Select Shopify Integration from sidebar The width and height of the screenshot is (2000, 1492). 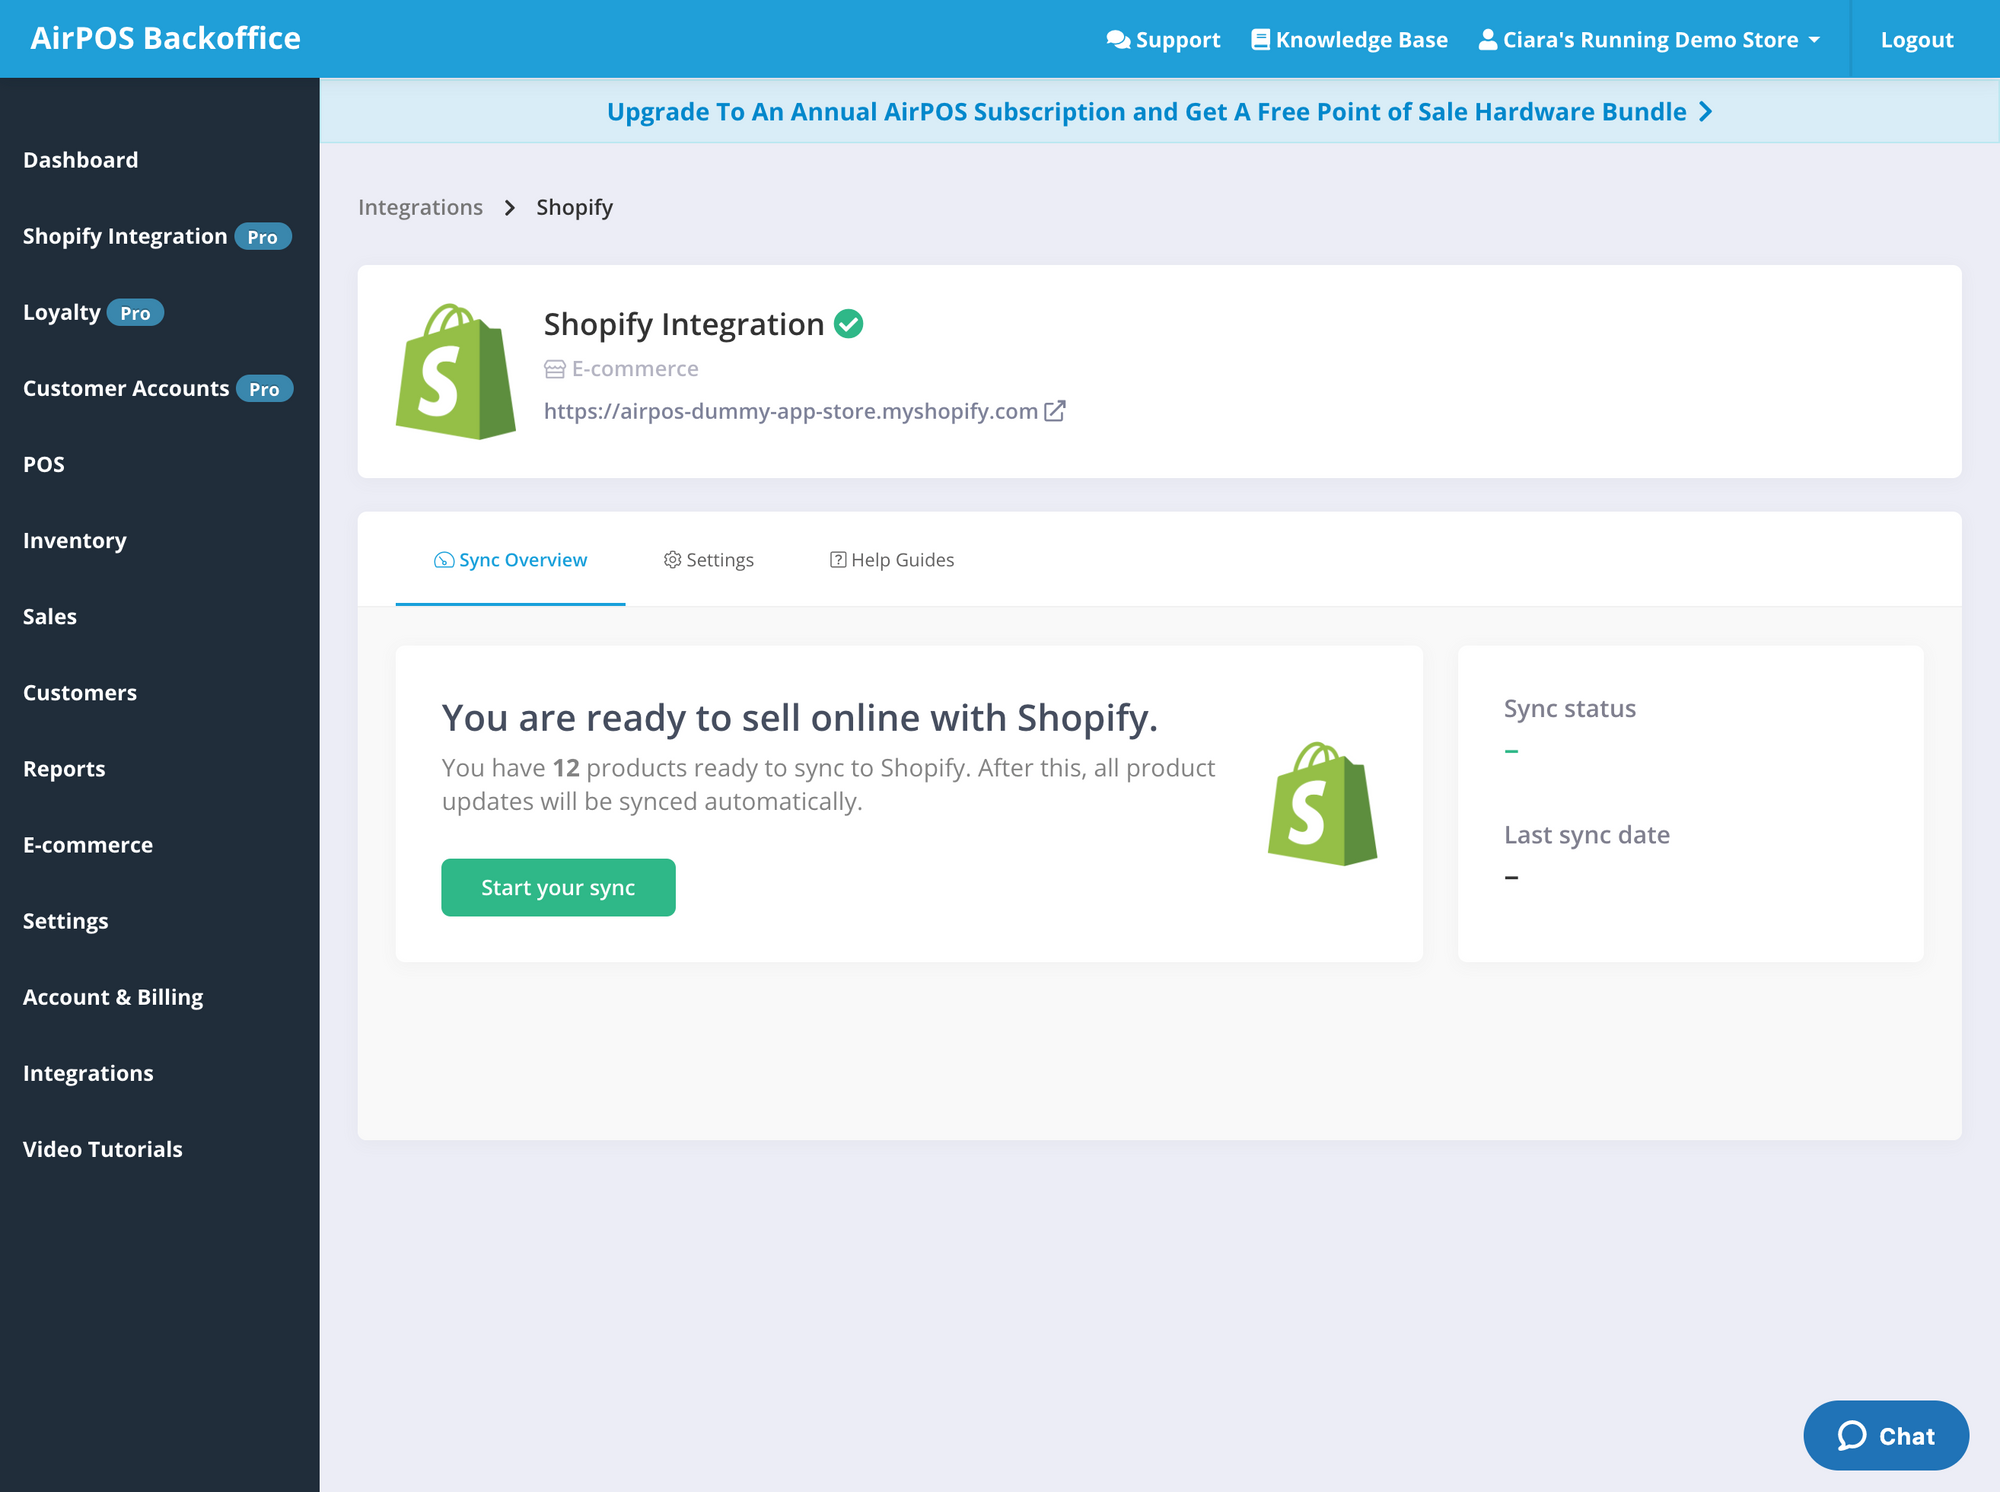tap(124, 237)
